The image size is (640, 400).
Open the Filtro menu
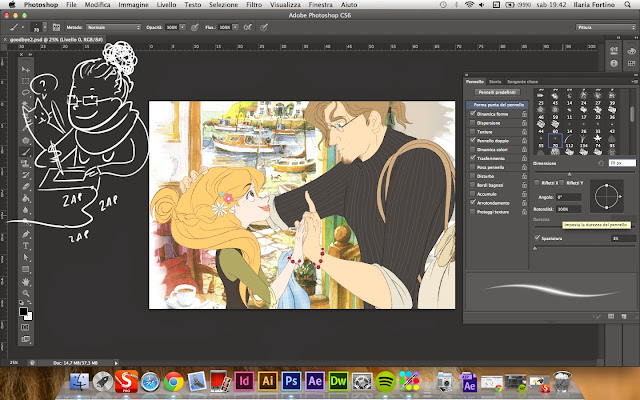(254, 4)
